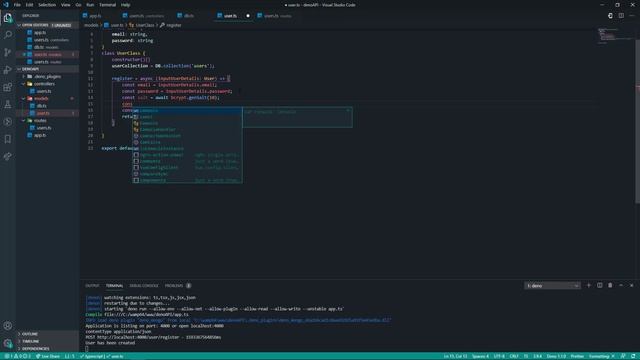Open the Search view in the activity bar
Screen dimensions: 640x360
pos(8,35)
